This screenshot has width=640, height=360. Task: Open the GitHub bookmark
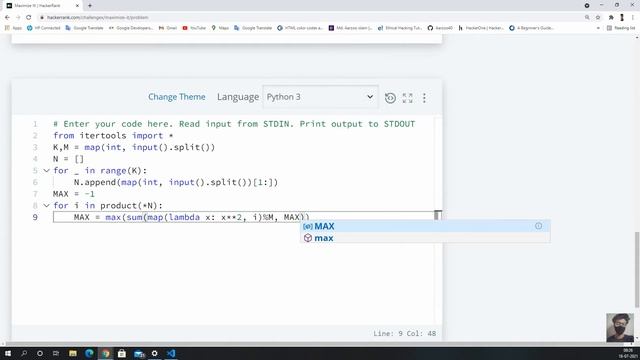[440, 28]
